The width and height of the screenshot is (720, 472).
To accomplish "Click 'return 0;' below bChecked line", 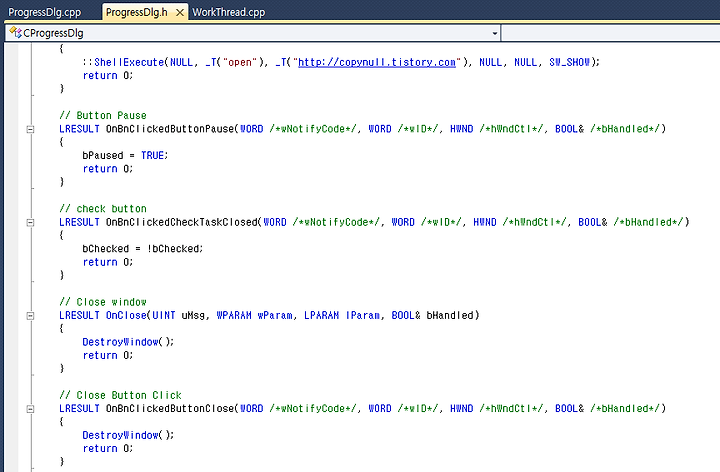I will click(108, 262).
